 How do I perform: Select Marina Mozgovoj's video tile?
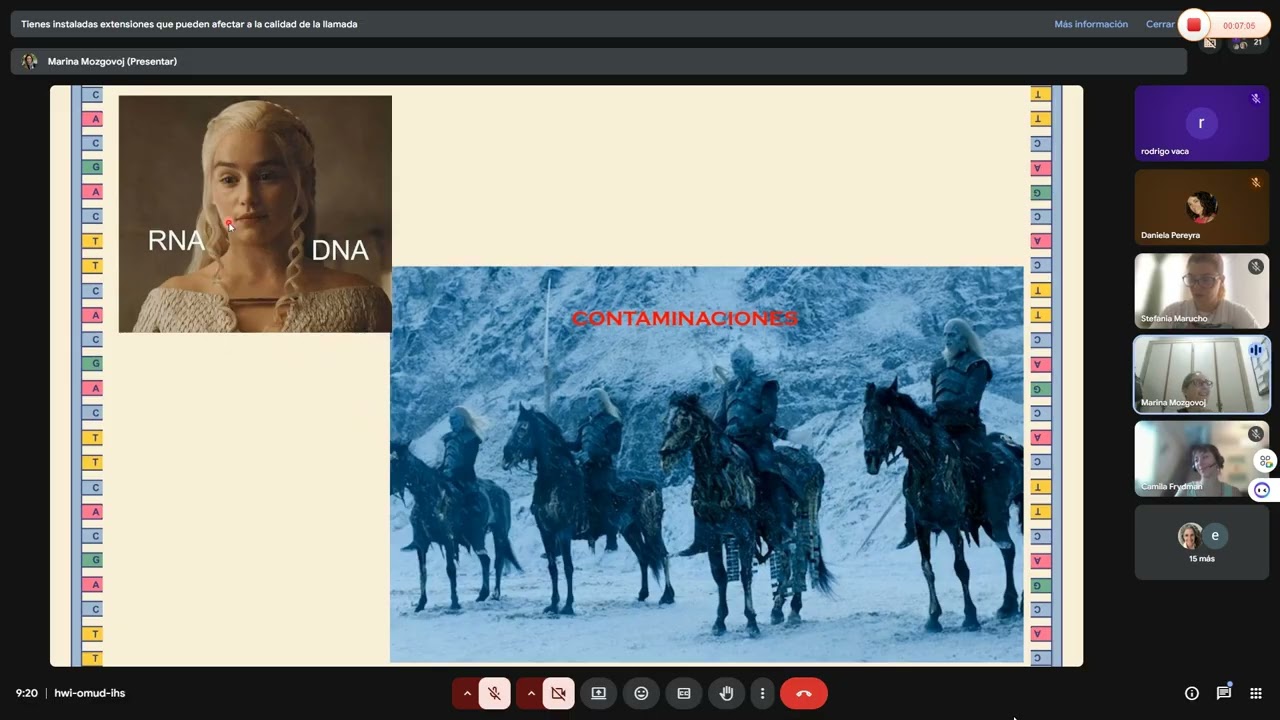point(1201,374)
